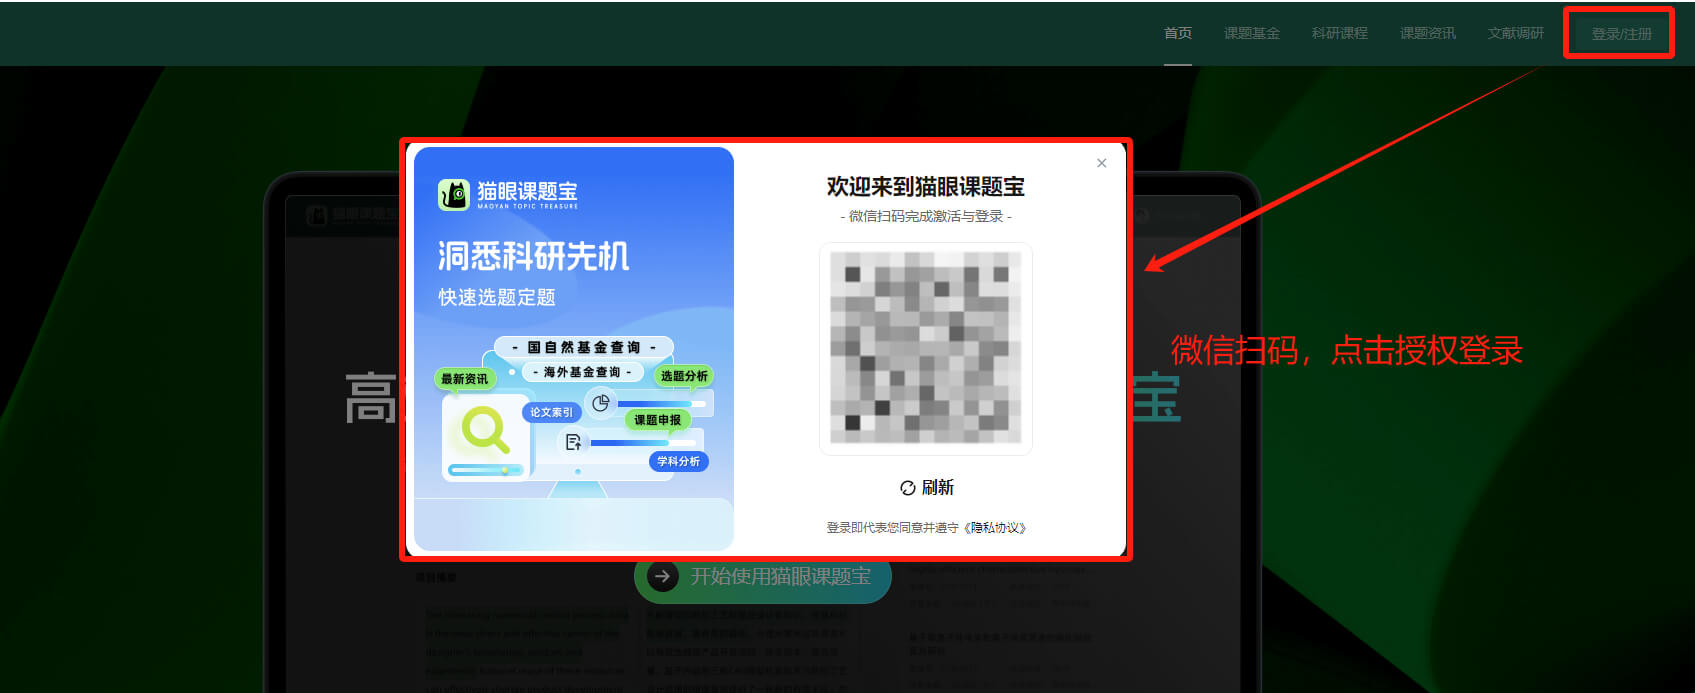Click the pie chart icon in illustration
The image size is (1695, 693).
coord(601,403)
